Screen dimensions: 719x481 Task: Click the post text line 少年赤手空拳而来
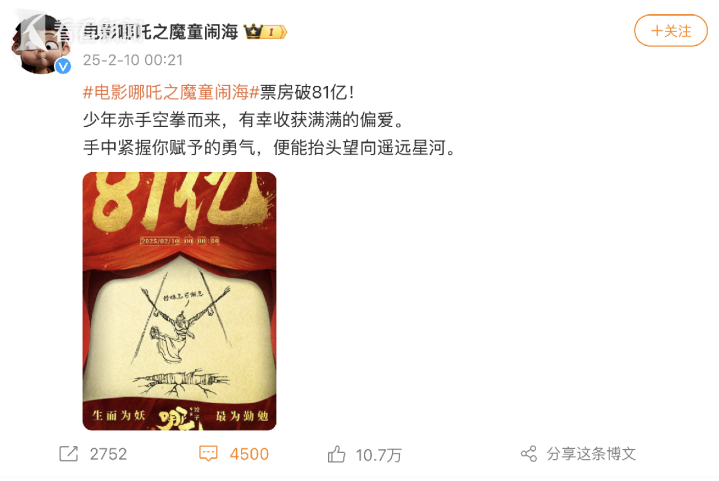pyautogui.click(x=152, y=120)
